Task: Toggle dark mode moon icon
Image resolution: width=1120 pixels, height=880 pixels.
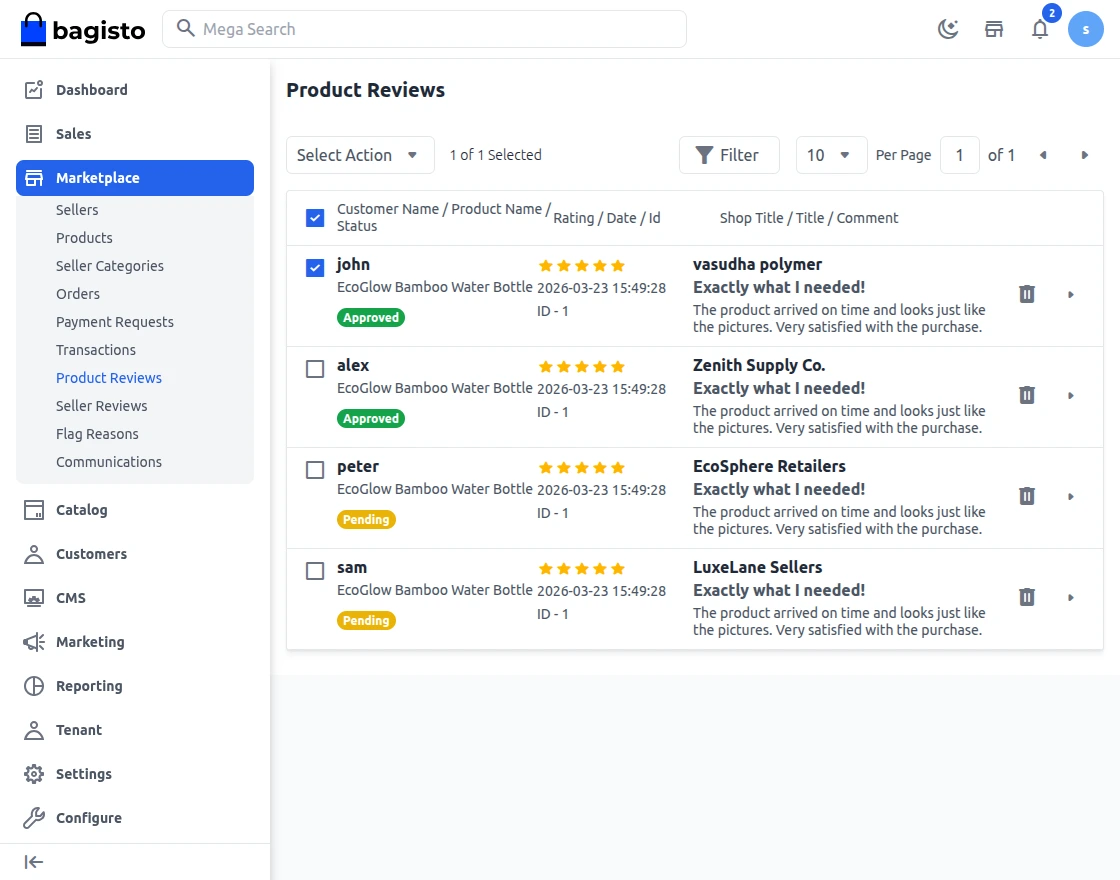Action: tap(948, 29)
